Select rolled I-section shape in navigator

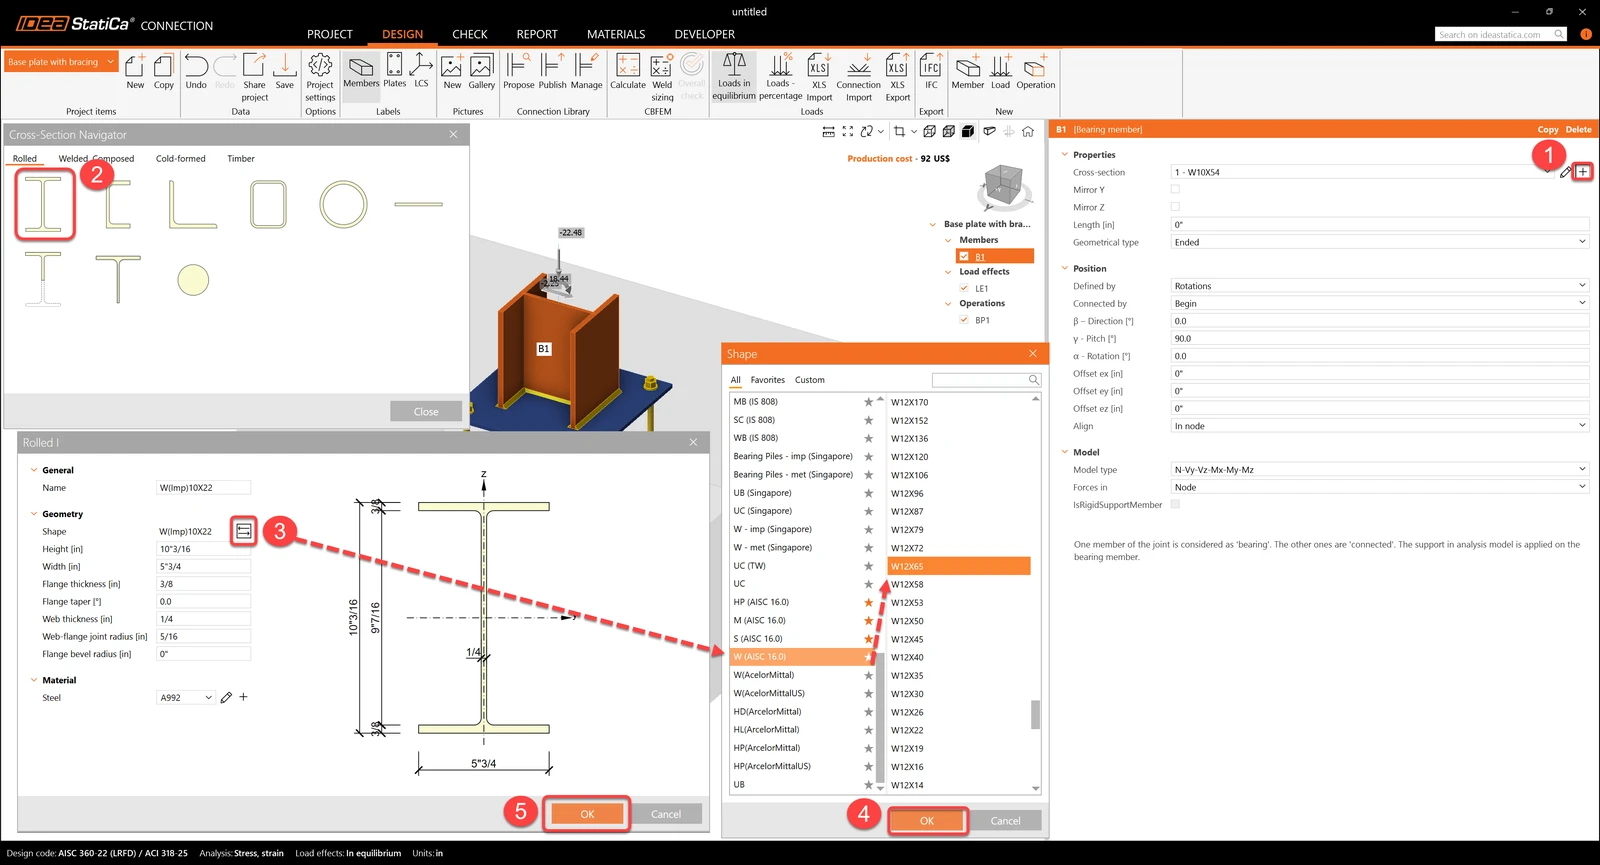tap(44, 204)
